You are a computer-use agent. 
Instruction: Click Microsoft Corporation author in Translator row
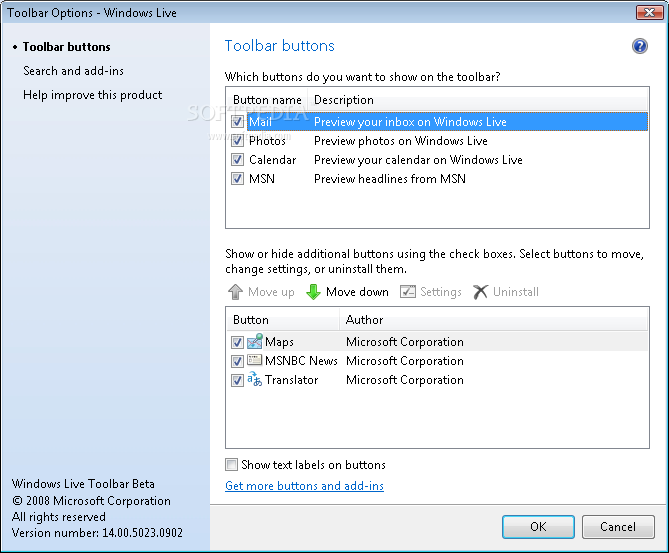point(405,380)
